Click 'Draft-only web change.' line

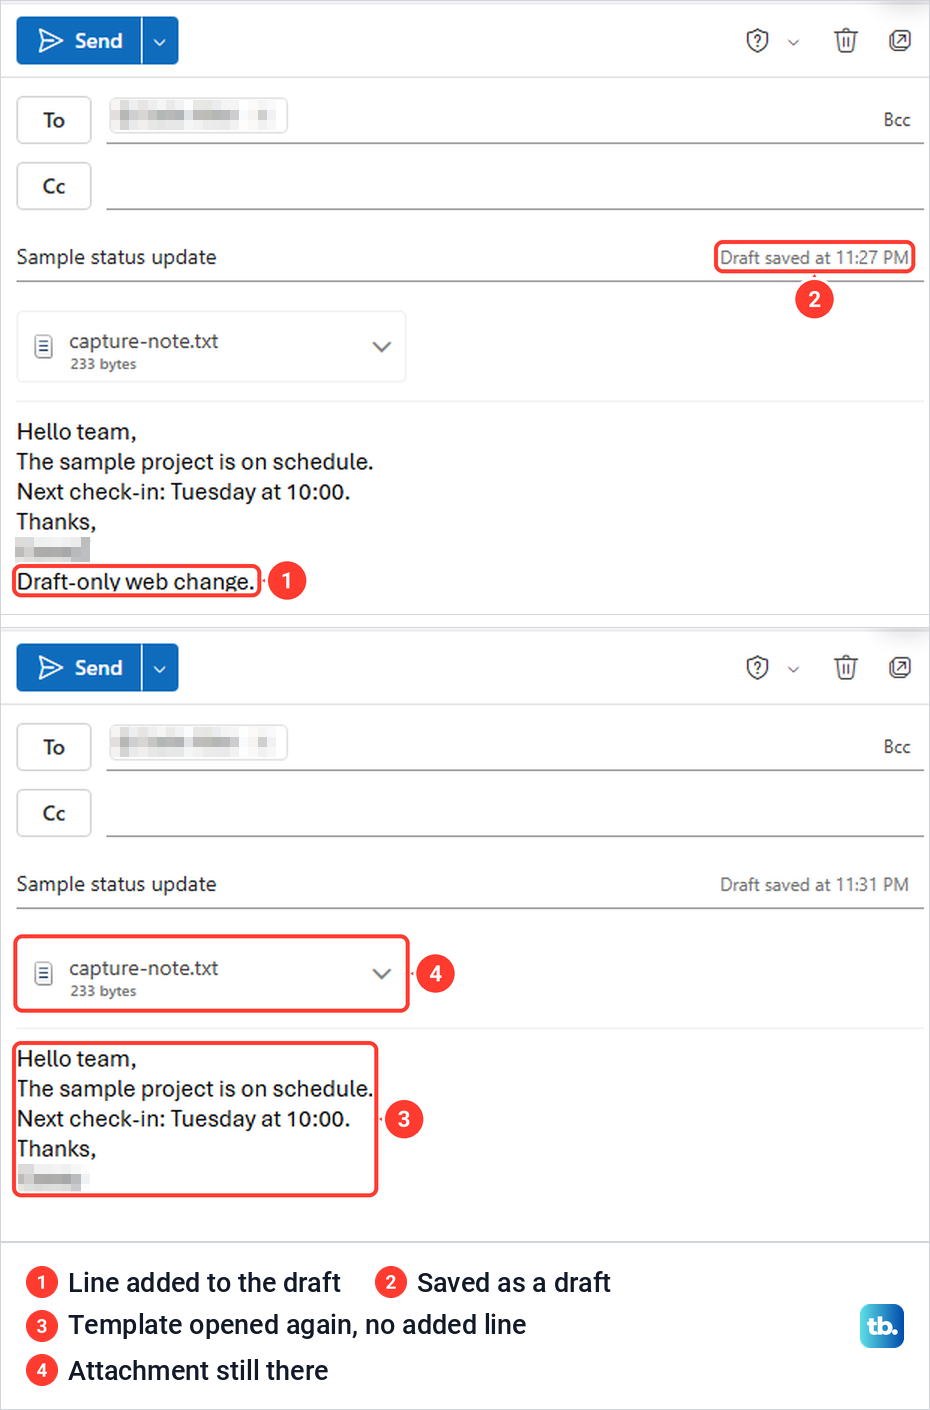pyautogui.click(x=136, y=581)
